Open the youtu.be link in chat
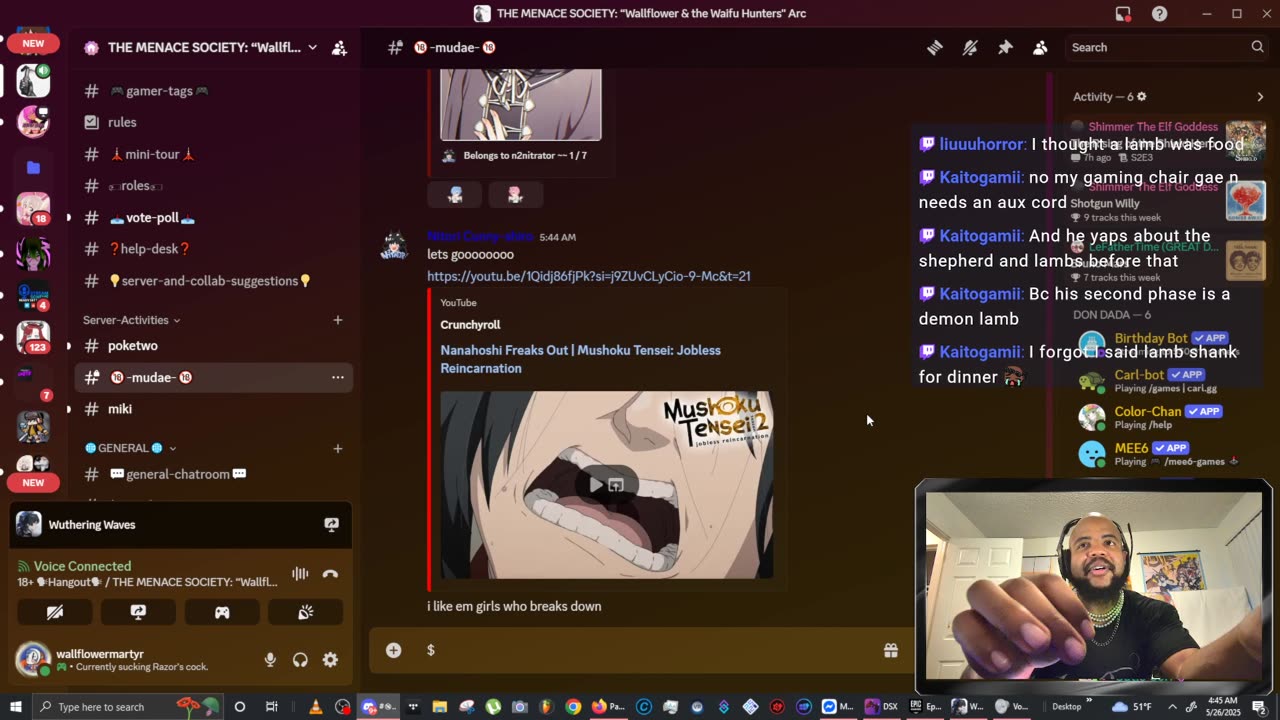 [588, 276]
